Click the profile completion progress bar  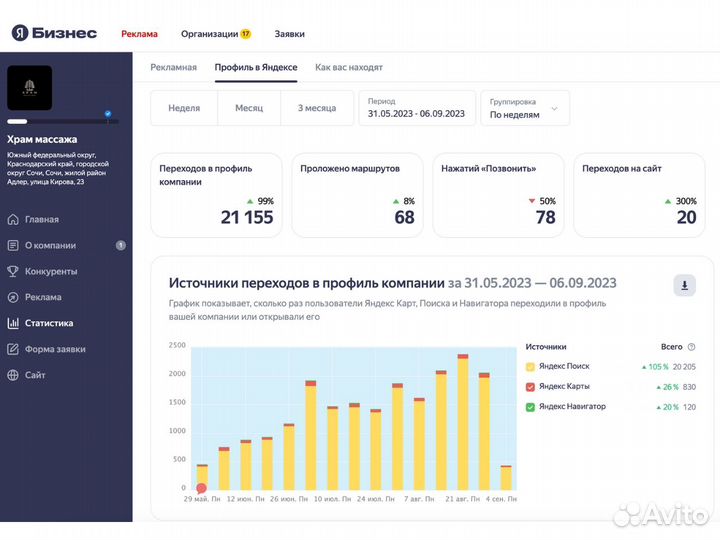(63, 122)
